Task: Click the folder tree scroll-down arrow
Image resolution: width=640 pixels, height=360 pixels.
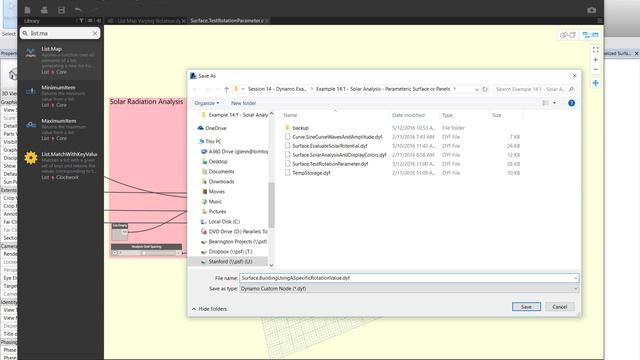Action: coord(271,265)
